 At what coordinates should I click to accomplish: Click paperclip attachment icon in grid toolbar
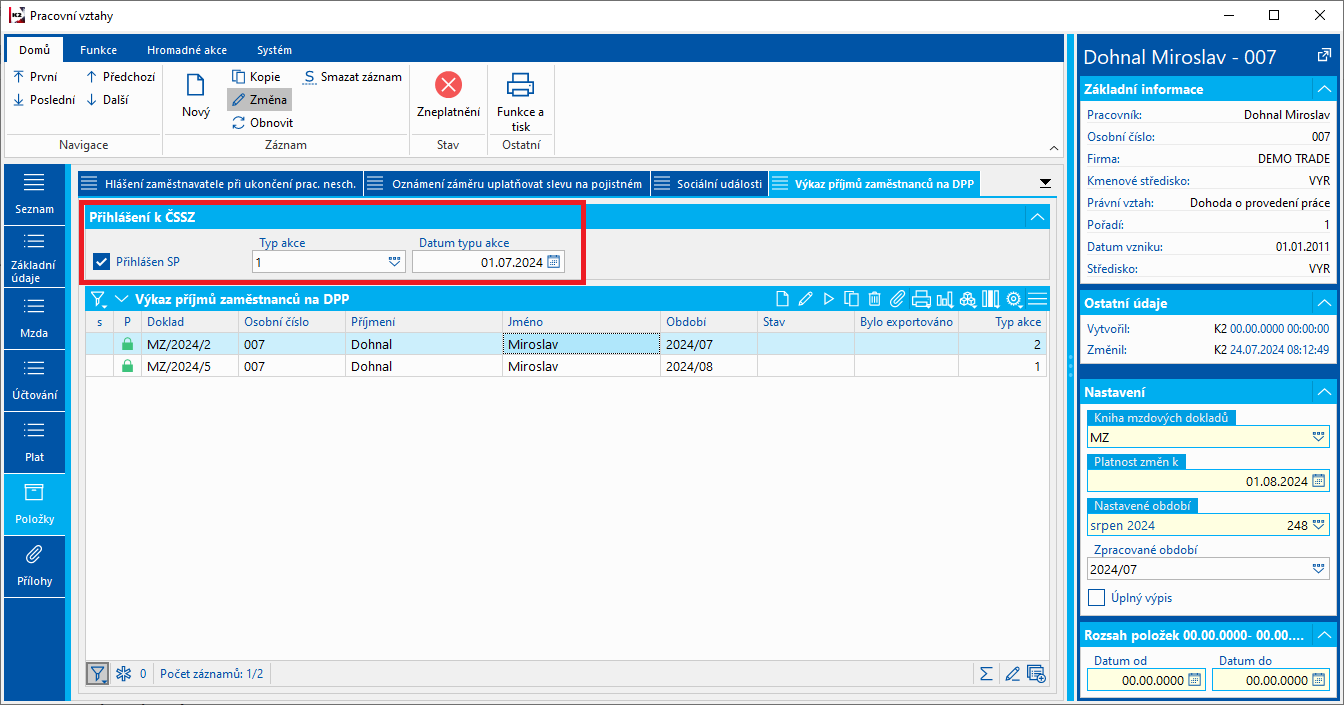click(897, 299)
